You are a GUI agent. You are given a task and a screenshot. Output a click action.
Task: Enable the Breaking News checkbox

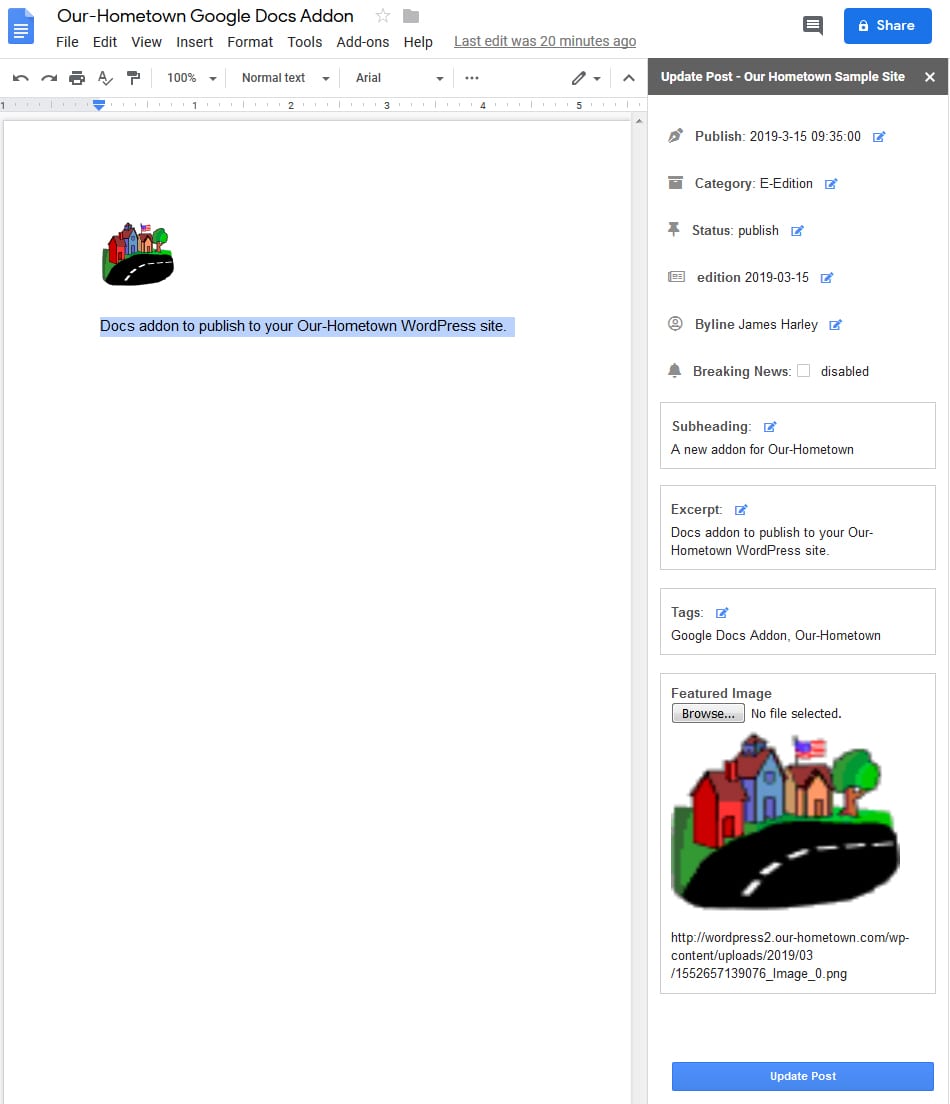click(x=804, y=371)
